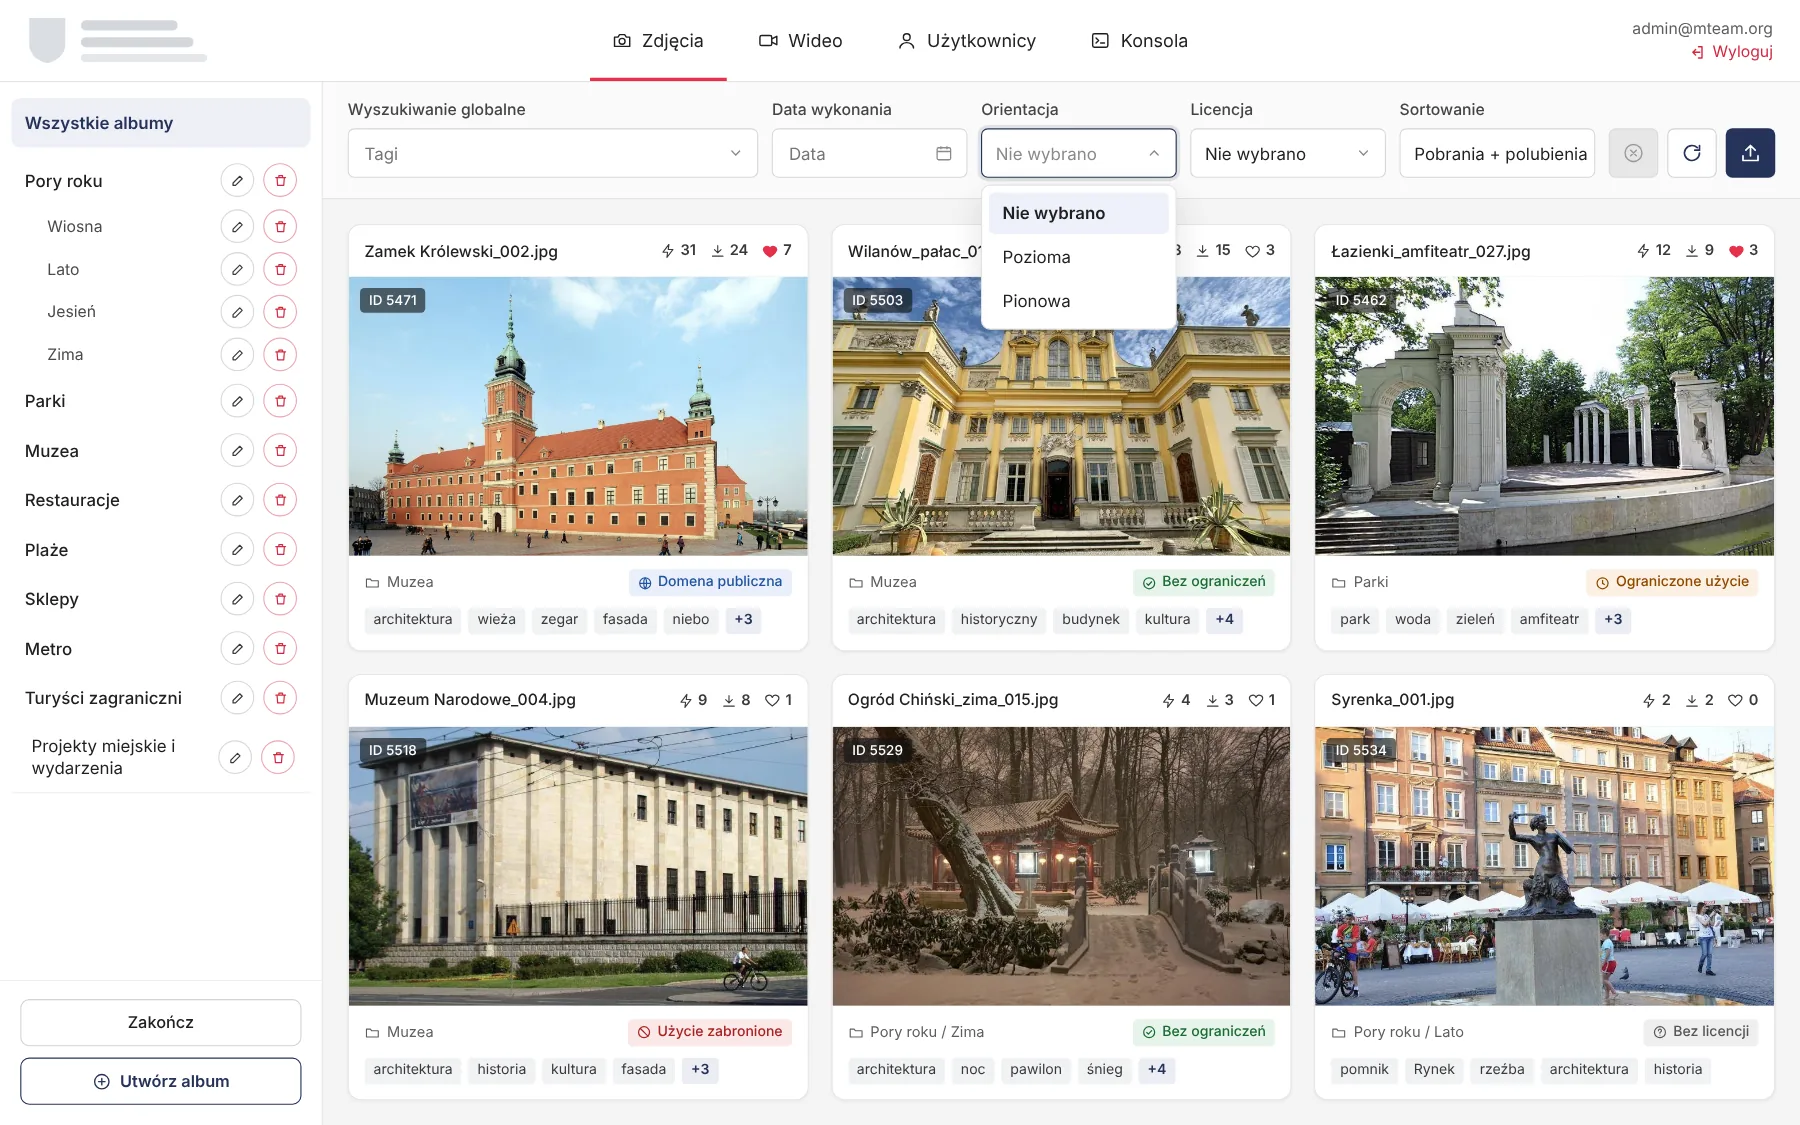Choose Pionowa orientation option
The image size is (1800, 1125).
coord(1078,301)
